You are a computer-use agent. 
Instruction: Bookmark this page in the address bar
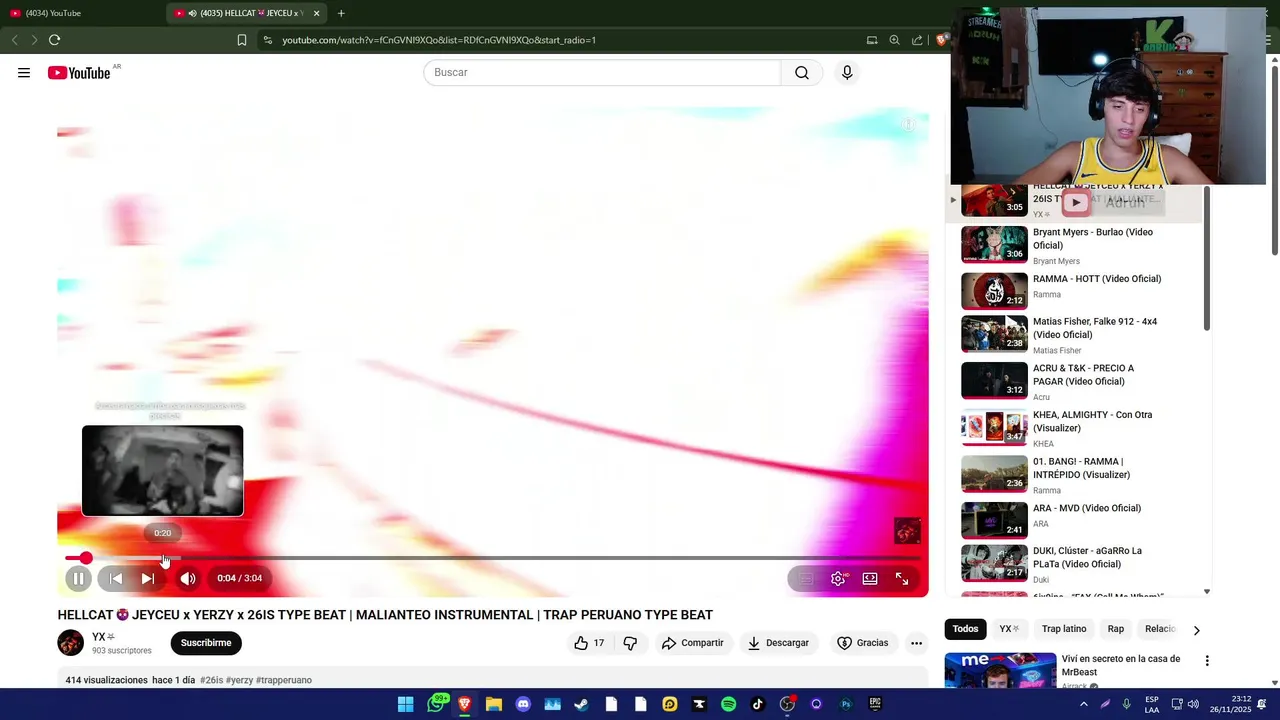pos(242,40)
